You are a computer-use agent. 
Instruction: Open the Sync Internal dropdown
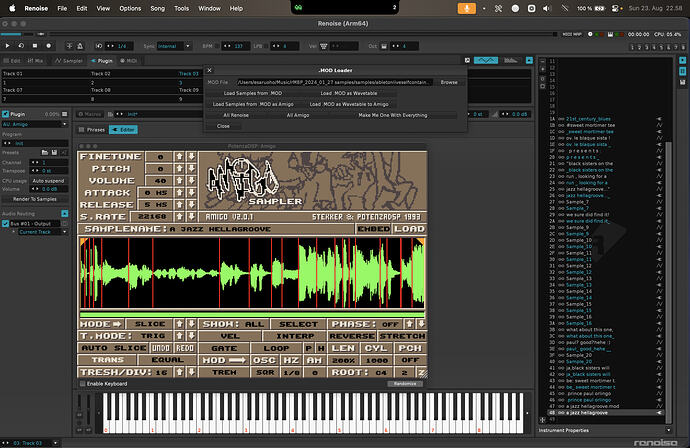coord(174,46)
